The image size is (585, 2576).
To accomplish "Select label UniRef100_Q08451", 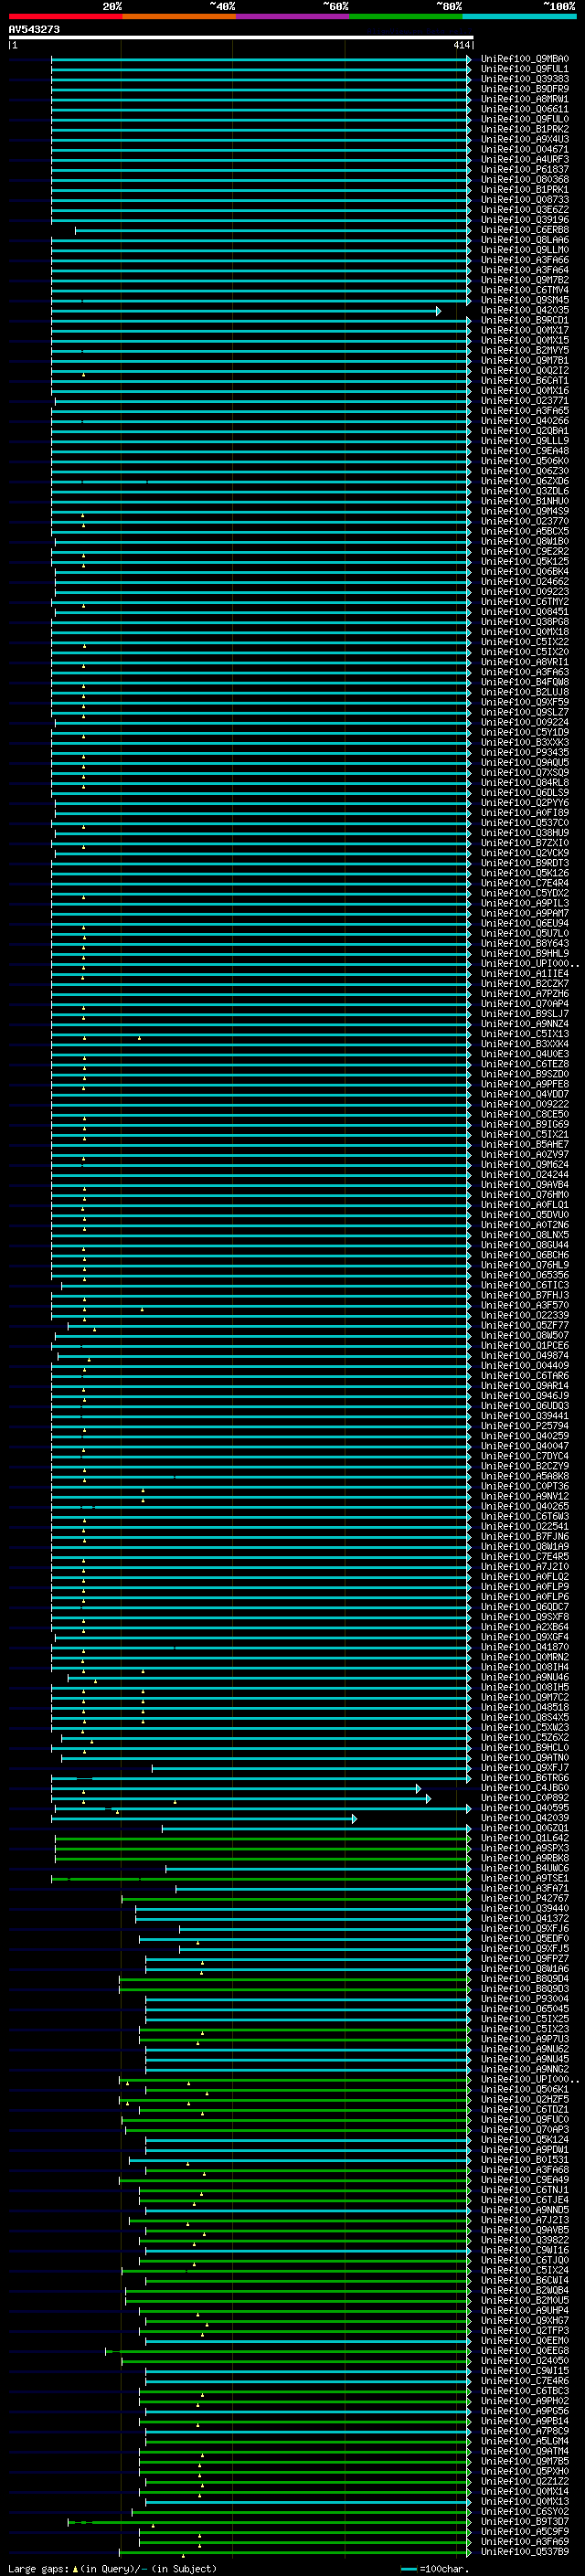I will (525, 612).
